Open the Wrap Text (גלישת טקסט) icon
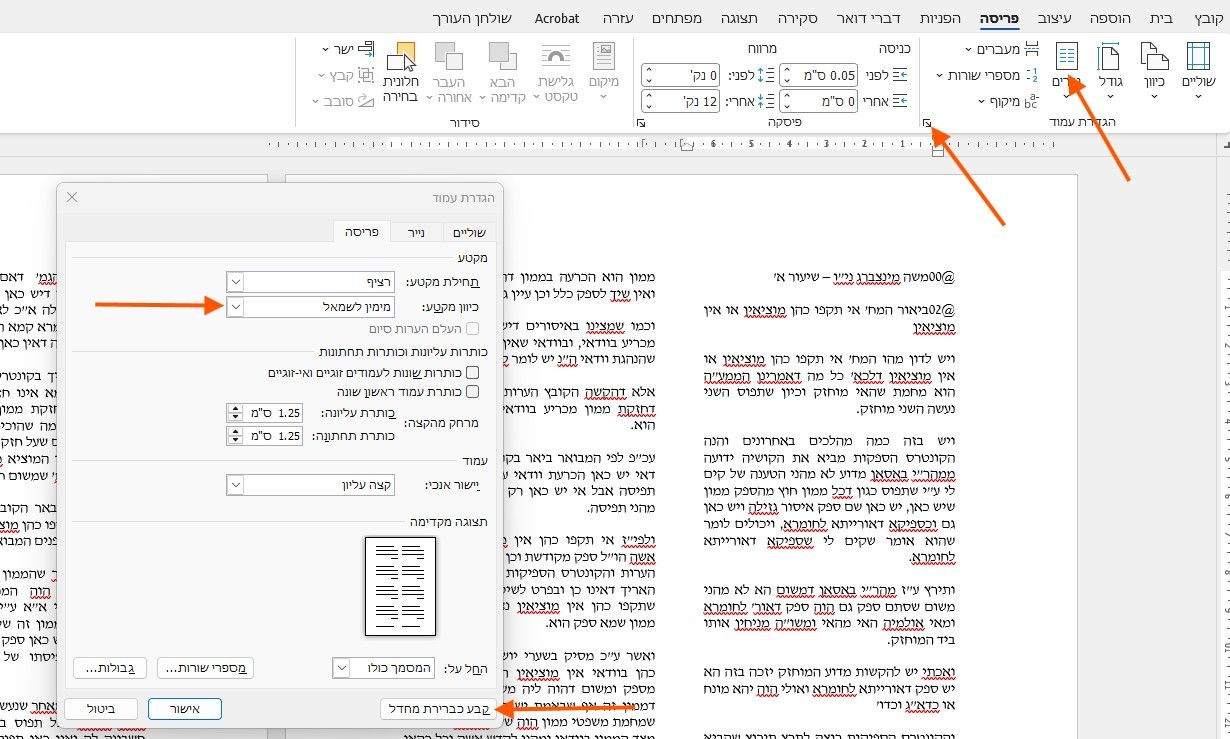The width and height of the screenshot is (1230, 739). click(557, 72)
